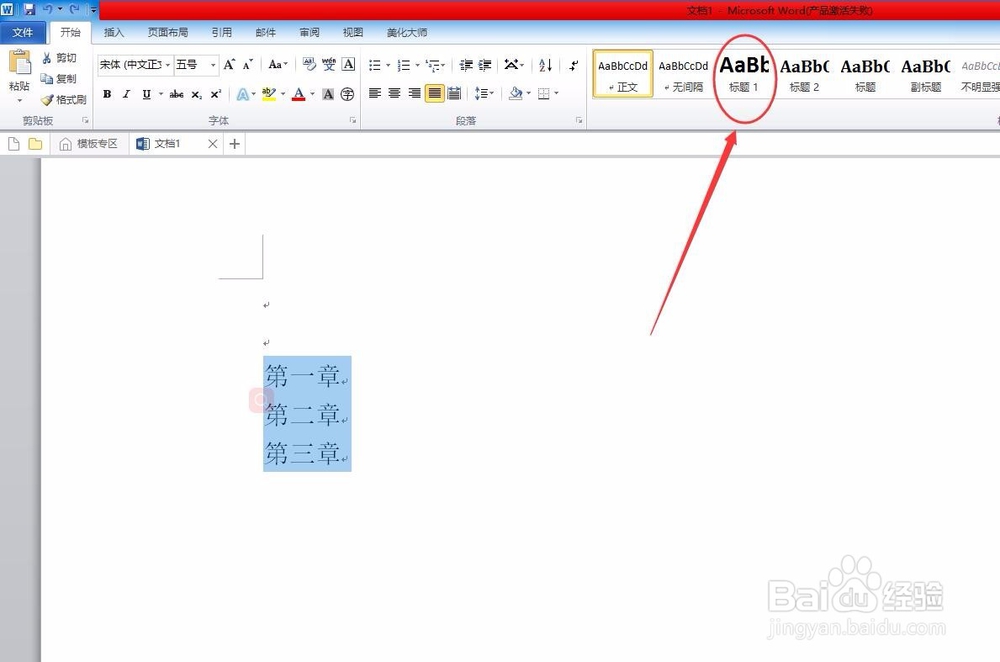This screenshot has height=662, width=1000.
Task: Close the 文档1 document tab
Action: pyautogui.click(x=213, y=144)
